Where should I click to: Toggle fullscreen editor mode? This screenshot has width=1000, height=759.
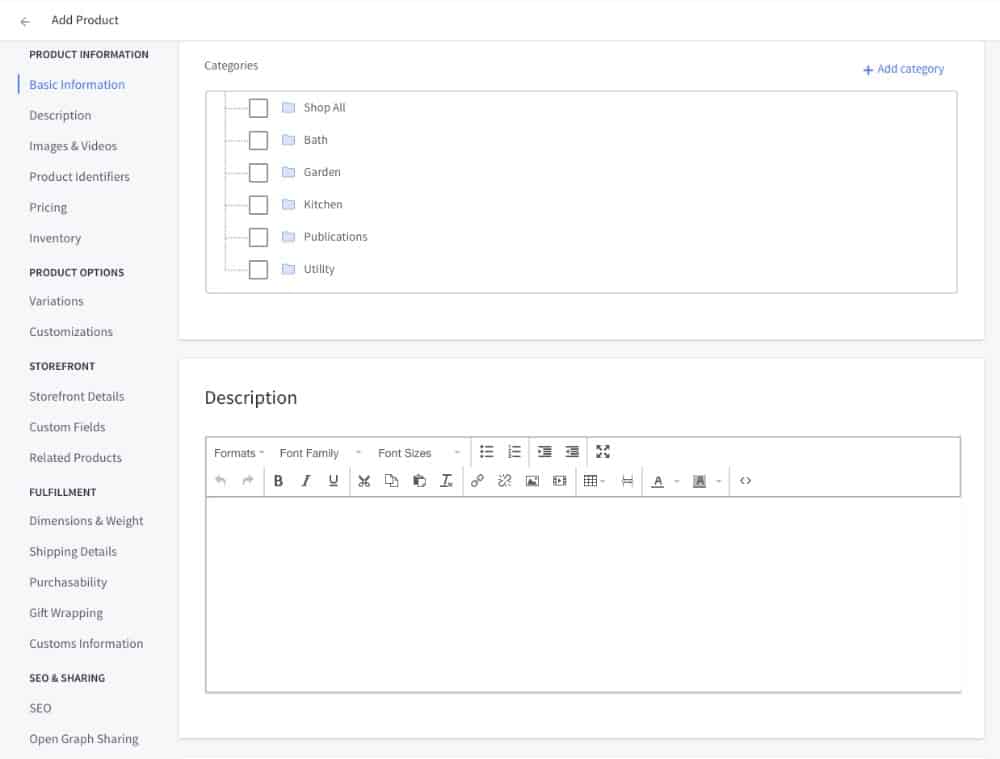click(603, 452)
